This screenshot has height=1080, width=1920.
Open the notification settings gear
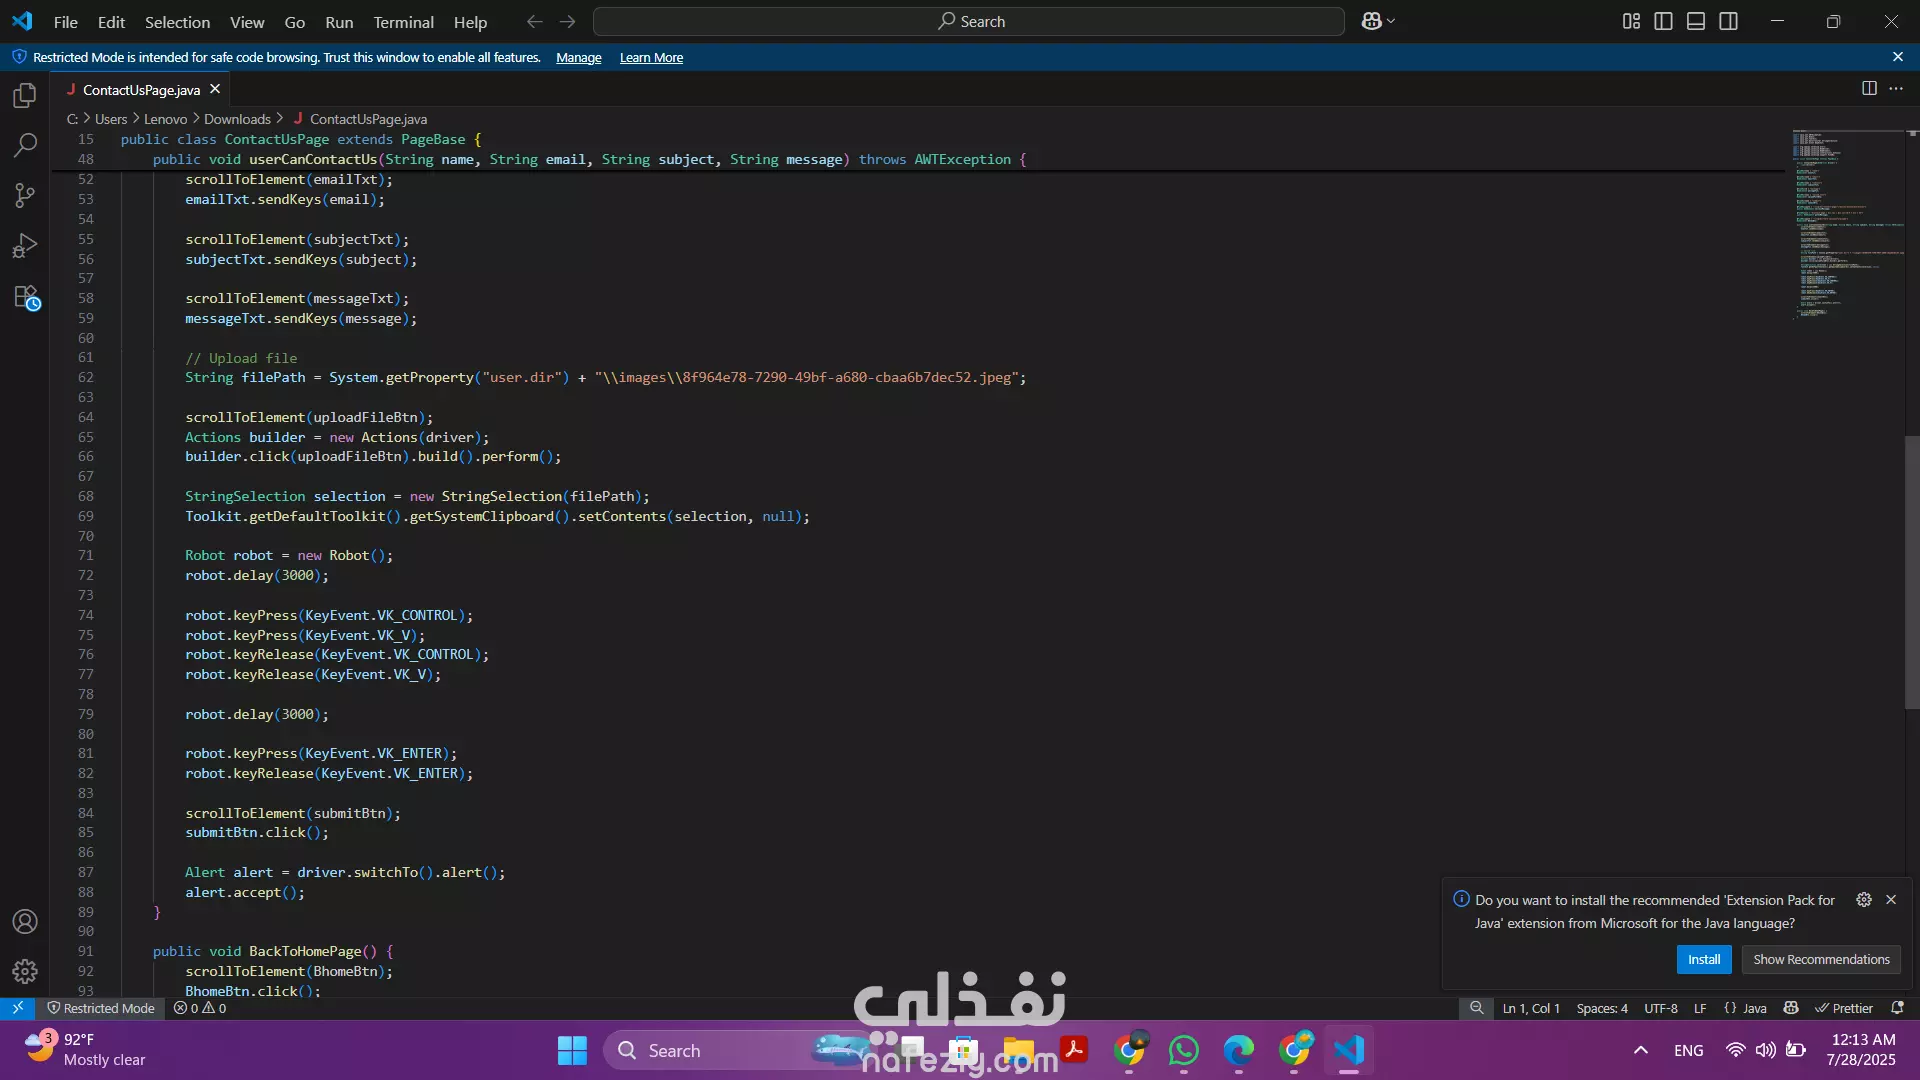(1863, 900)
